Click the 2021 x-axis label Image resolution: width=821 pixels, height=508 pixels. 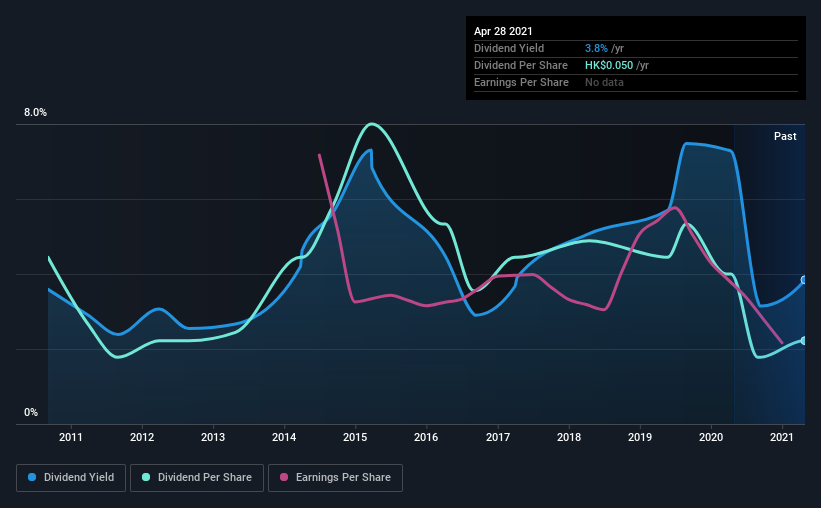pos(782,437)
